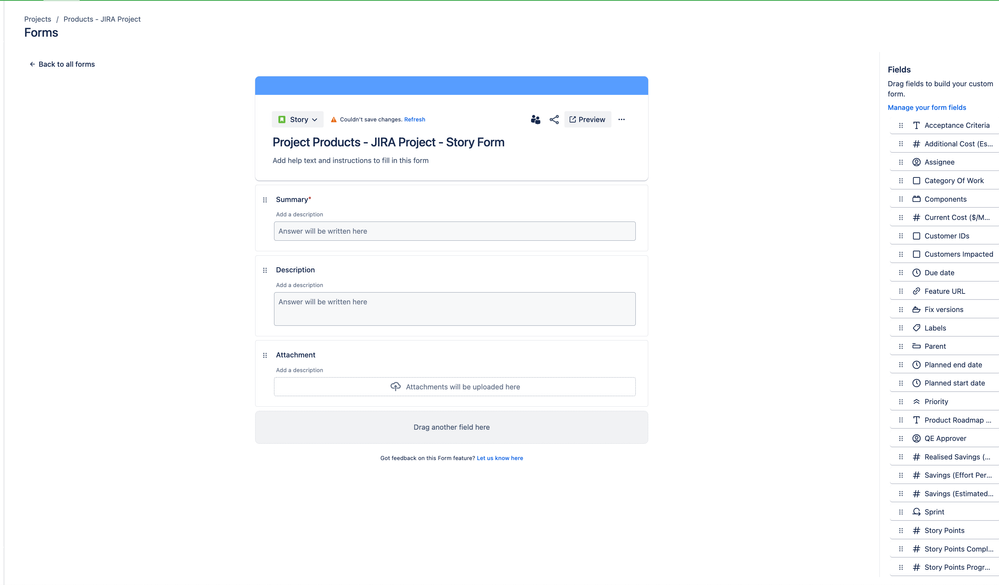This screenshot has width=999, height=585.
Task: Click the Components field icon
Action: coord(916,199)
